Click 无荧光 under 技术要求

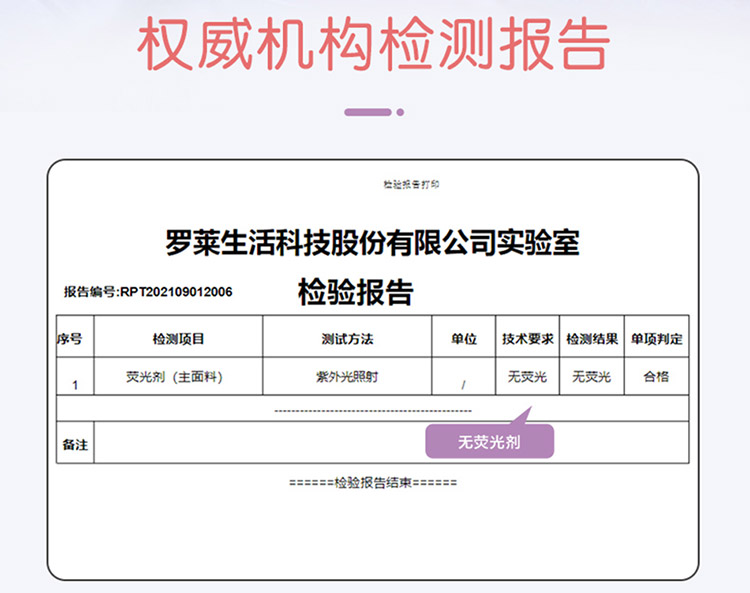point(527,377)
